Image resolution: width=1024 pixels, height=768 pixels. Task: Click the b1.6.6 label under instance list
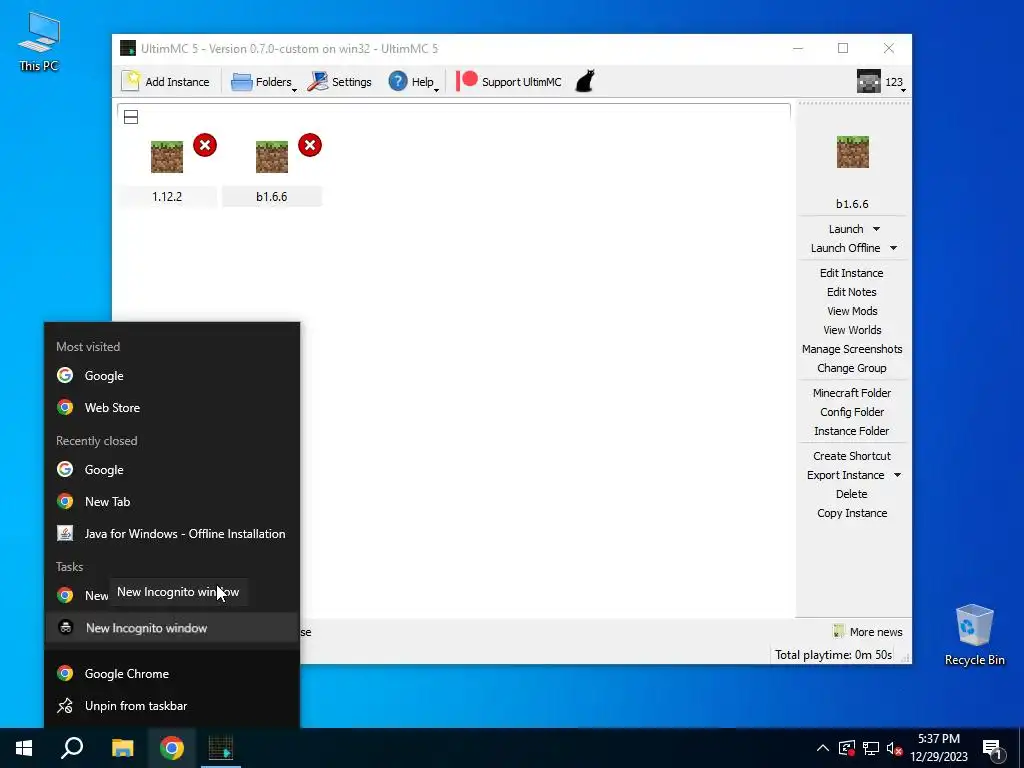(x=272, y=197)
